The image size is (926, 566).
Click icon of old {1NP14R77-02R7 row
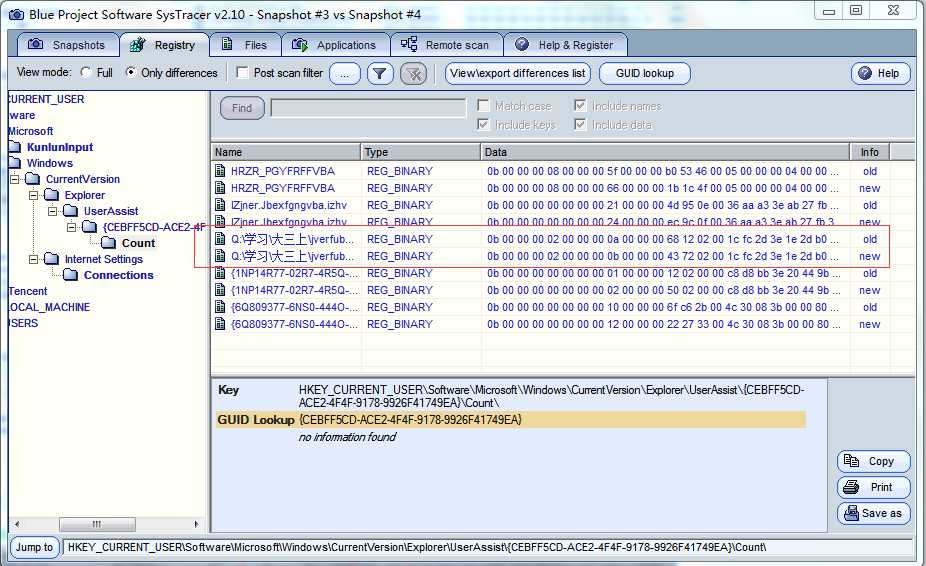pos(220,273)
